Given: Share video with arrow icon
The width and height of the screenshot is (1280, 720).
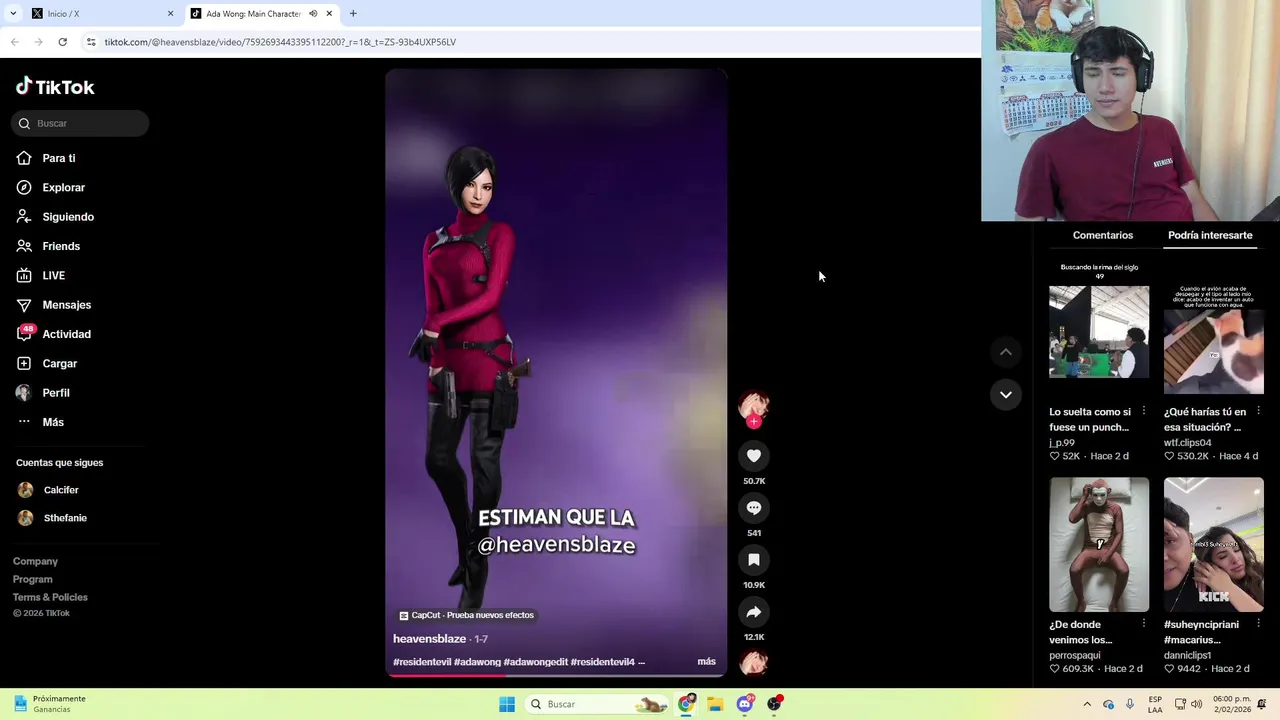Looking at the screenshot, I should tap(754, 612).
